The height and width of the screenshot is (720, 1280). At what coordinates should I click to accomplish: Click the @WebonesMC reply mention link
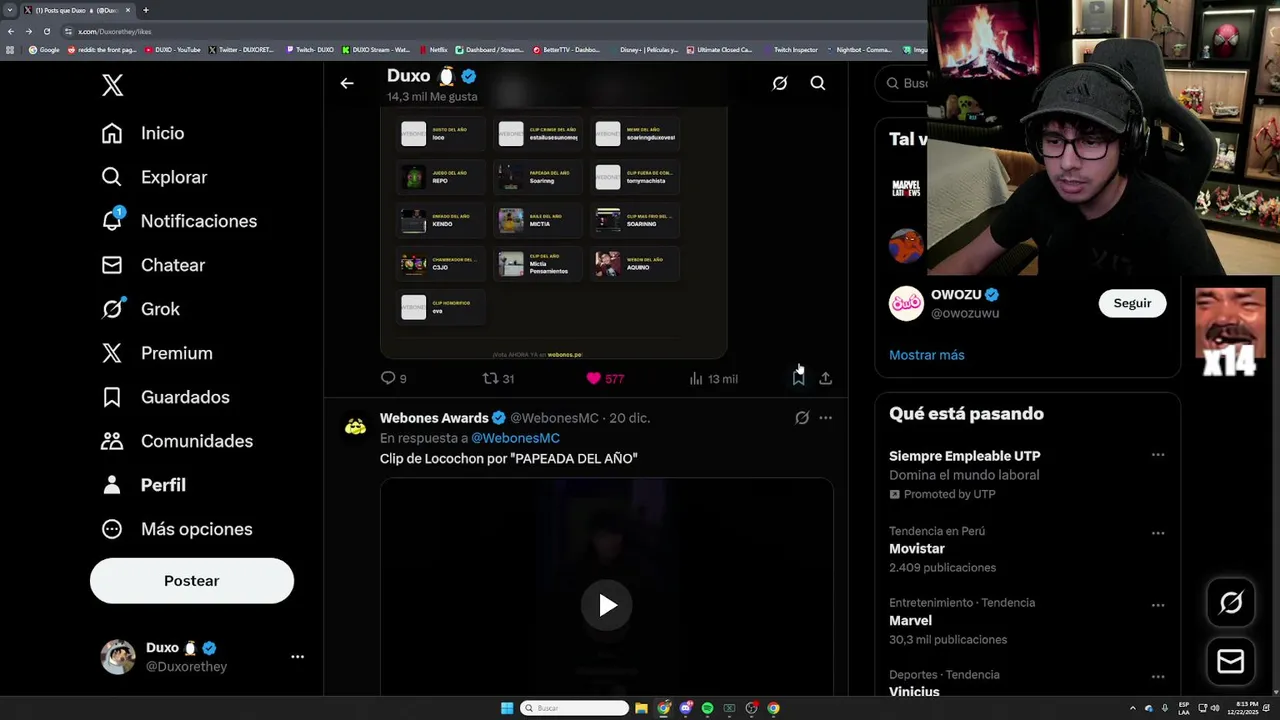coord(515,438)
